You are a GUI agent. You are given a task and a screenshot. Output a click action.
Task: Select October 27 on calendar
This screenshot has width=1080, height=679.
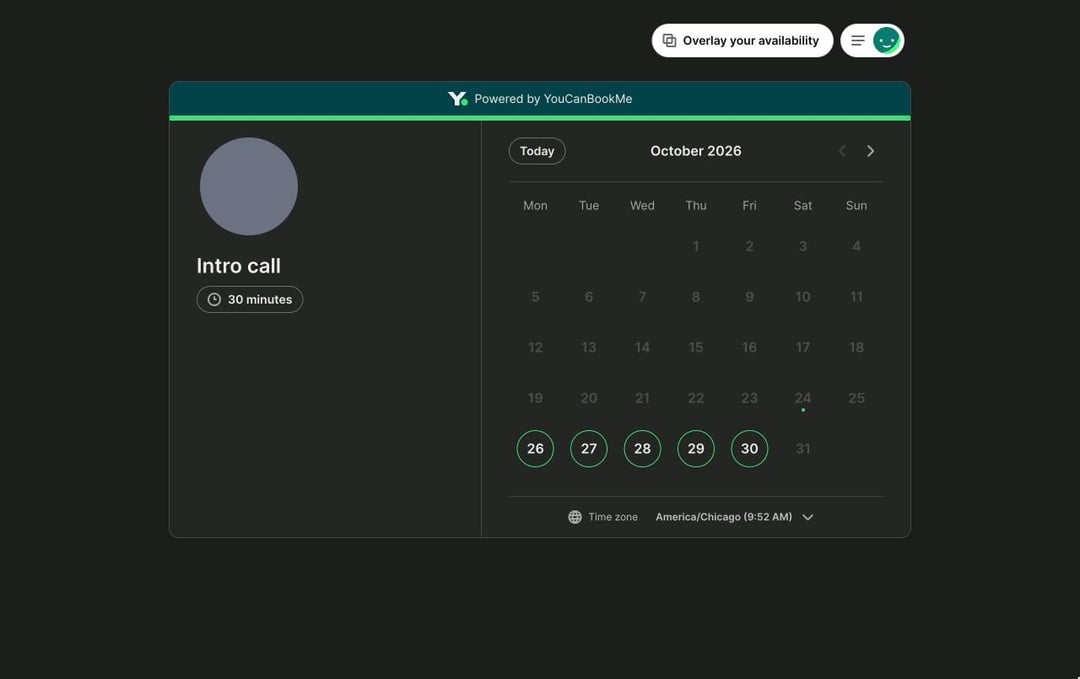point(589,449)
